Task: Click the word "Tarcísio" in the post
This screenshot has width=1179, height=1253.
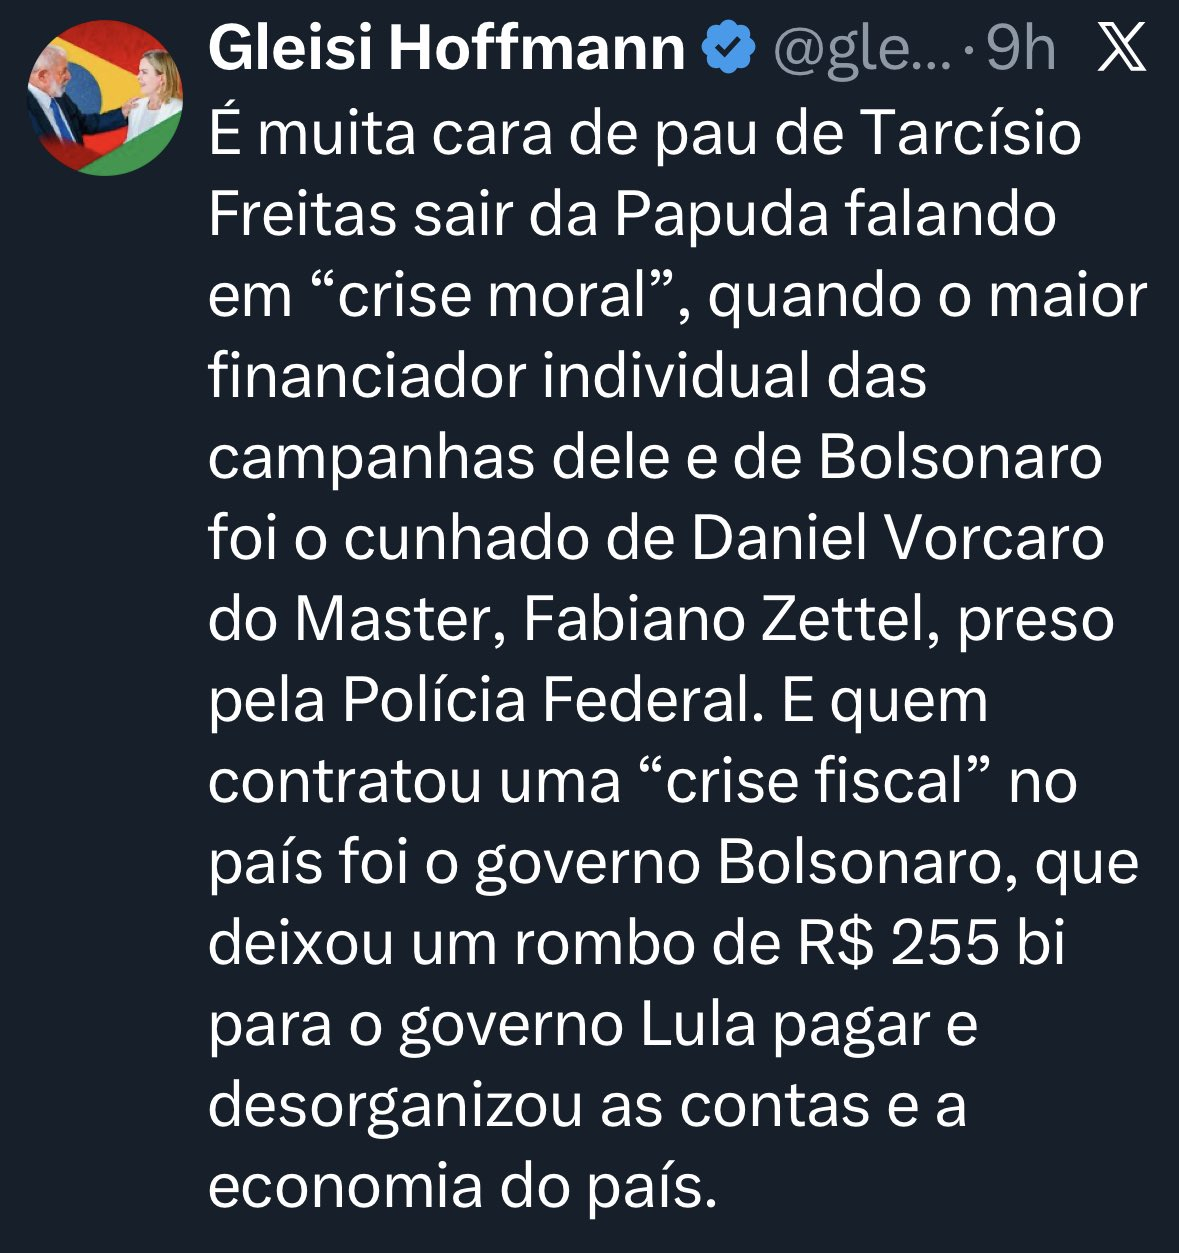Action: click(970, 132)
